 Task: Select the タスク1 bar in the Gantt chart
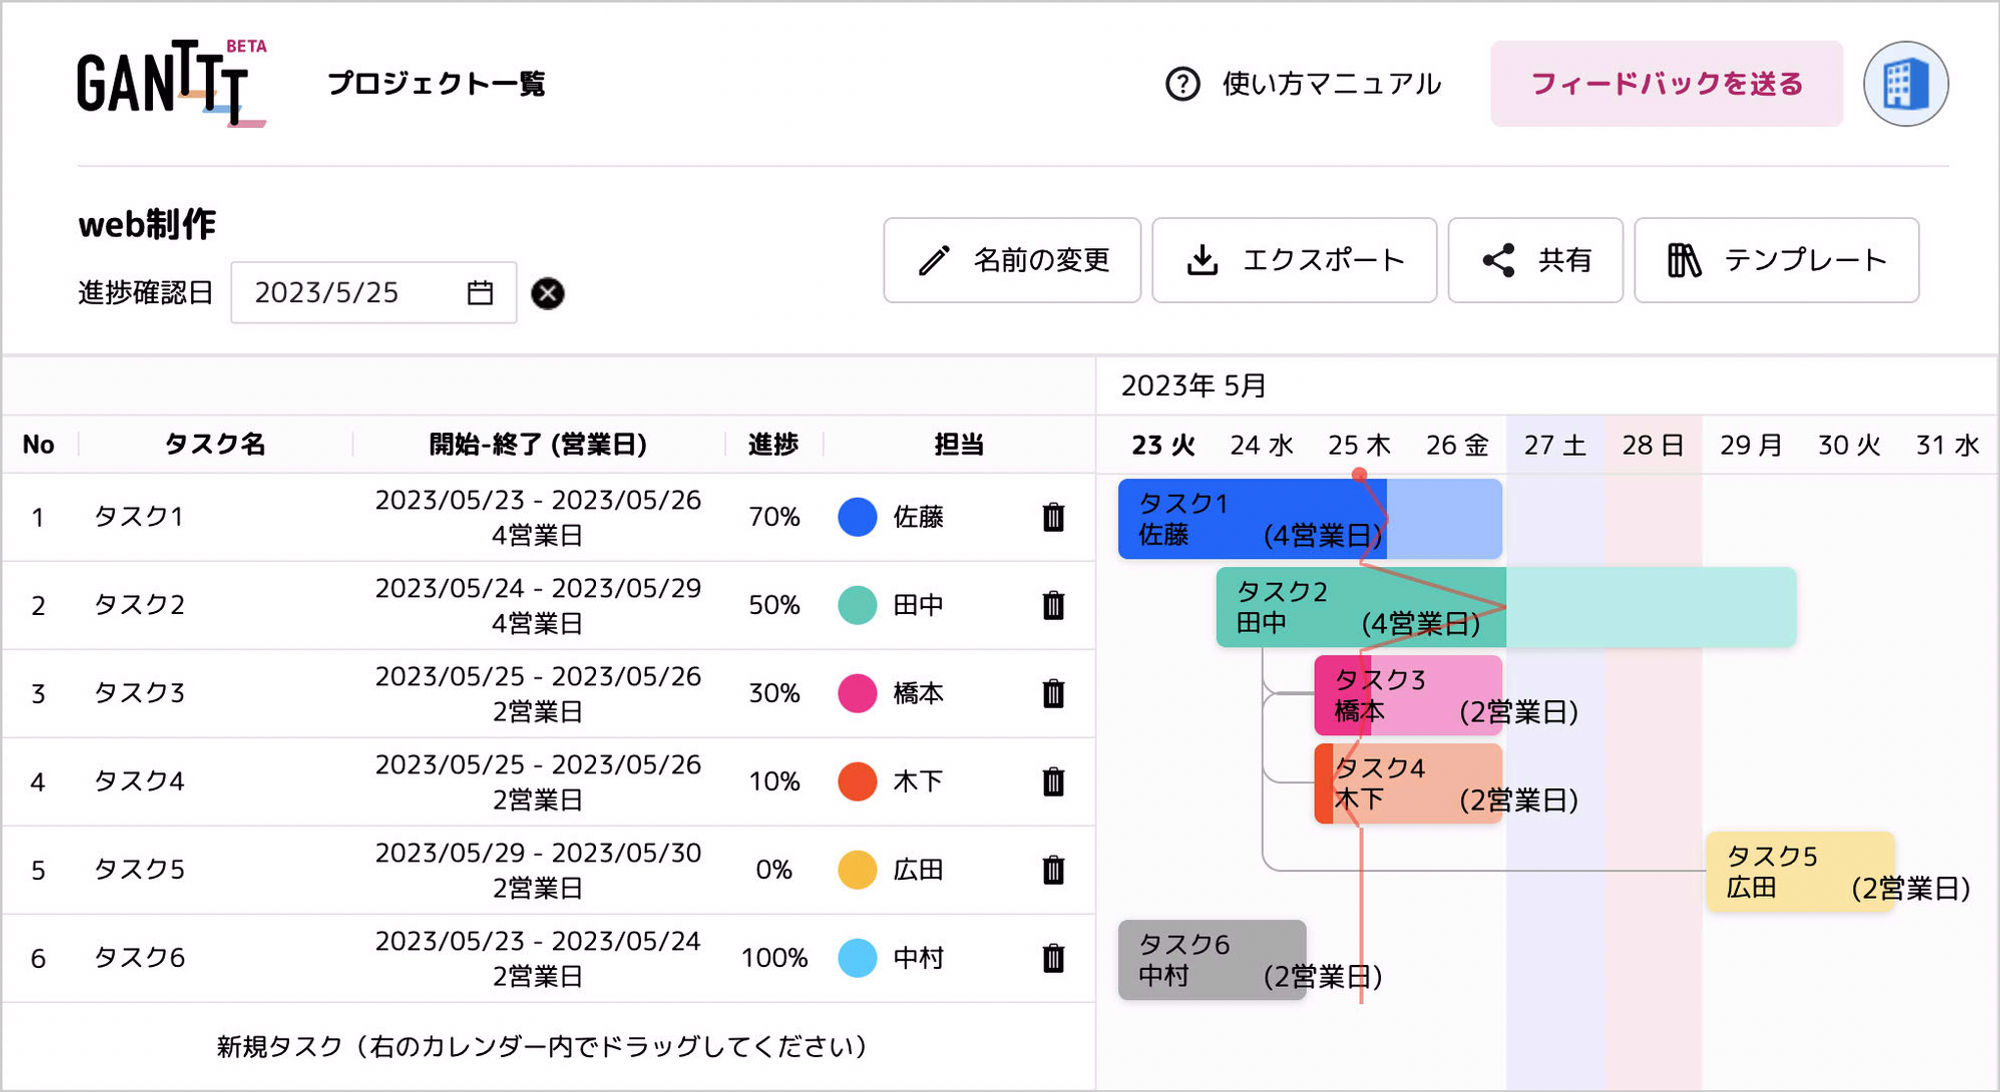tap(1310, 519)
